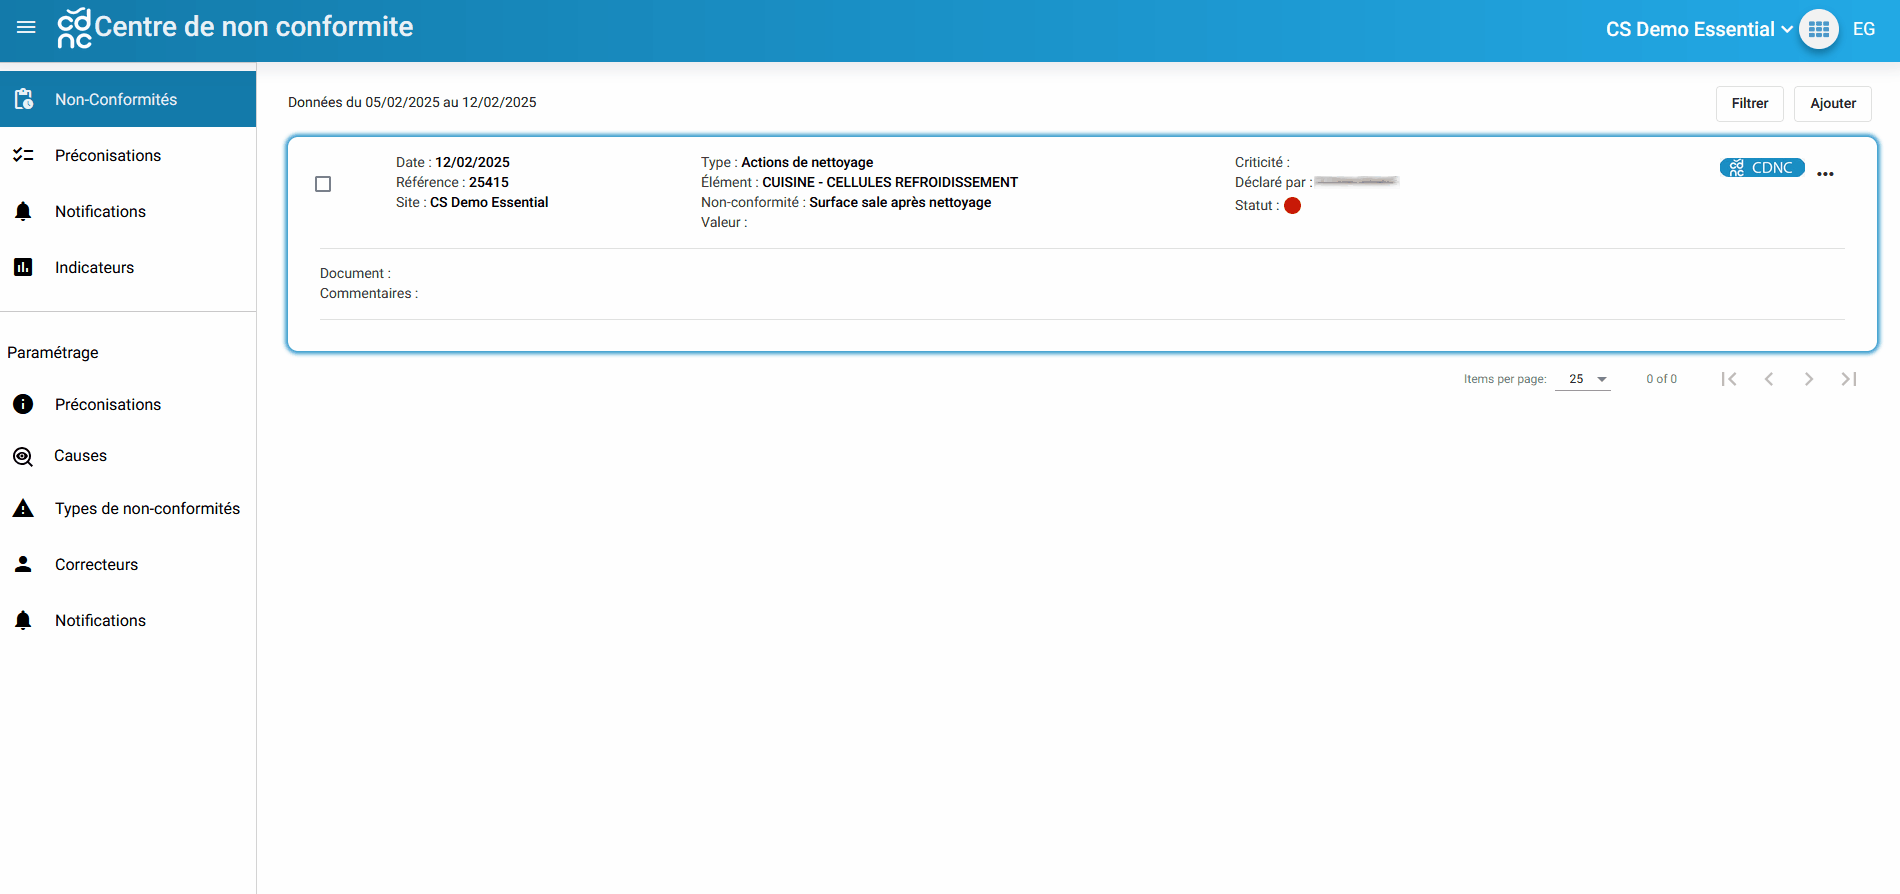The image size is (1900, 894).
Task: Click the Indicateurs chart icon
Action: pyautogui.click(x=23, y=267)
